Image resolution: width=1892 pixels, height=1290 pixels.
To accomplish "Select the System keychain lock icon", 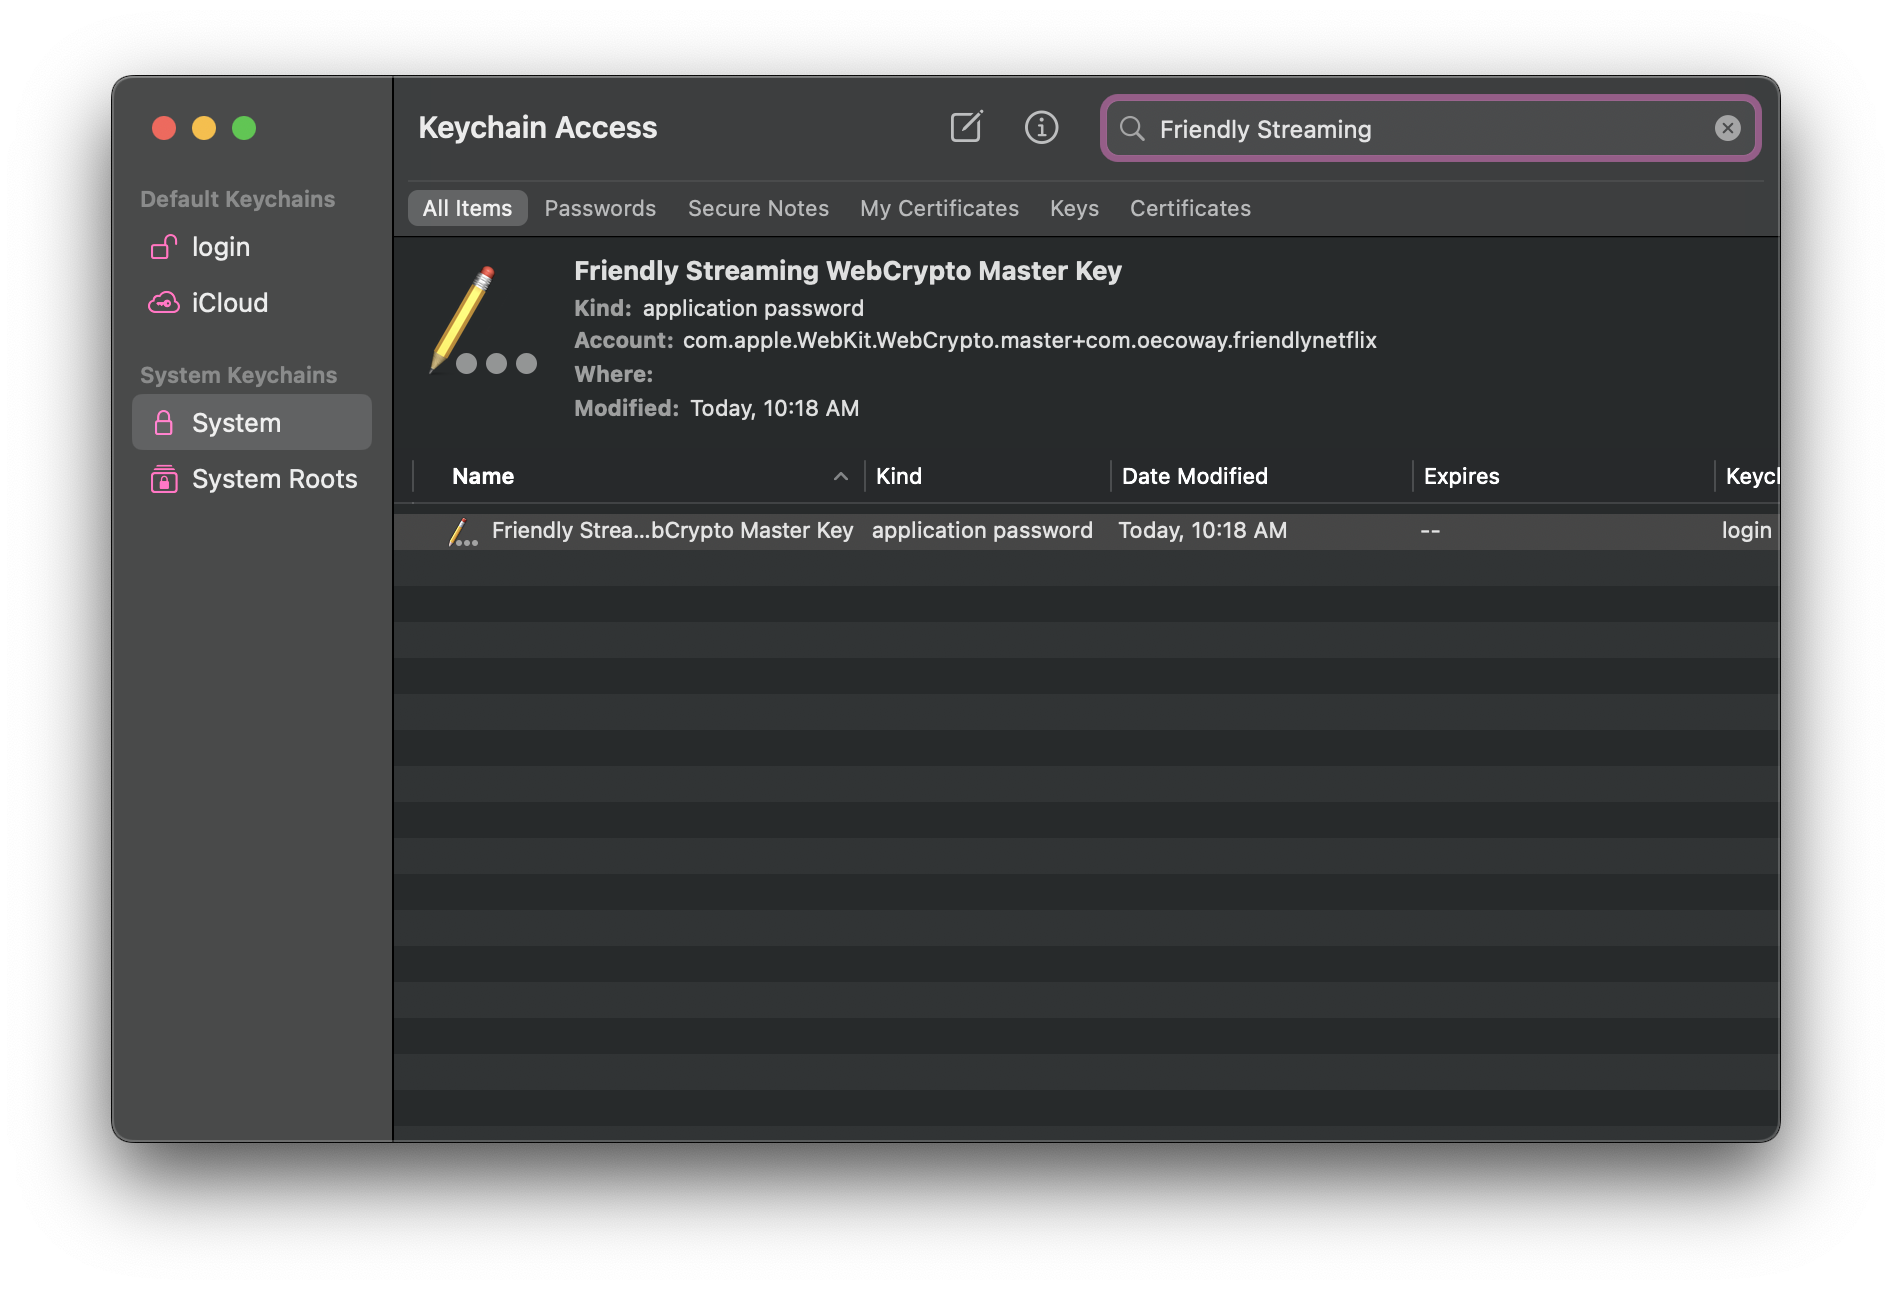I will click(164, 423).
